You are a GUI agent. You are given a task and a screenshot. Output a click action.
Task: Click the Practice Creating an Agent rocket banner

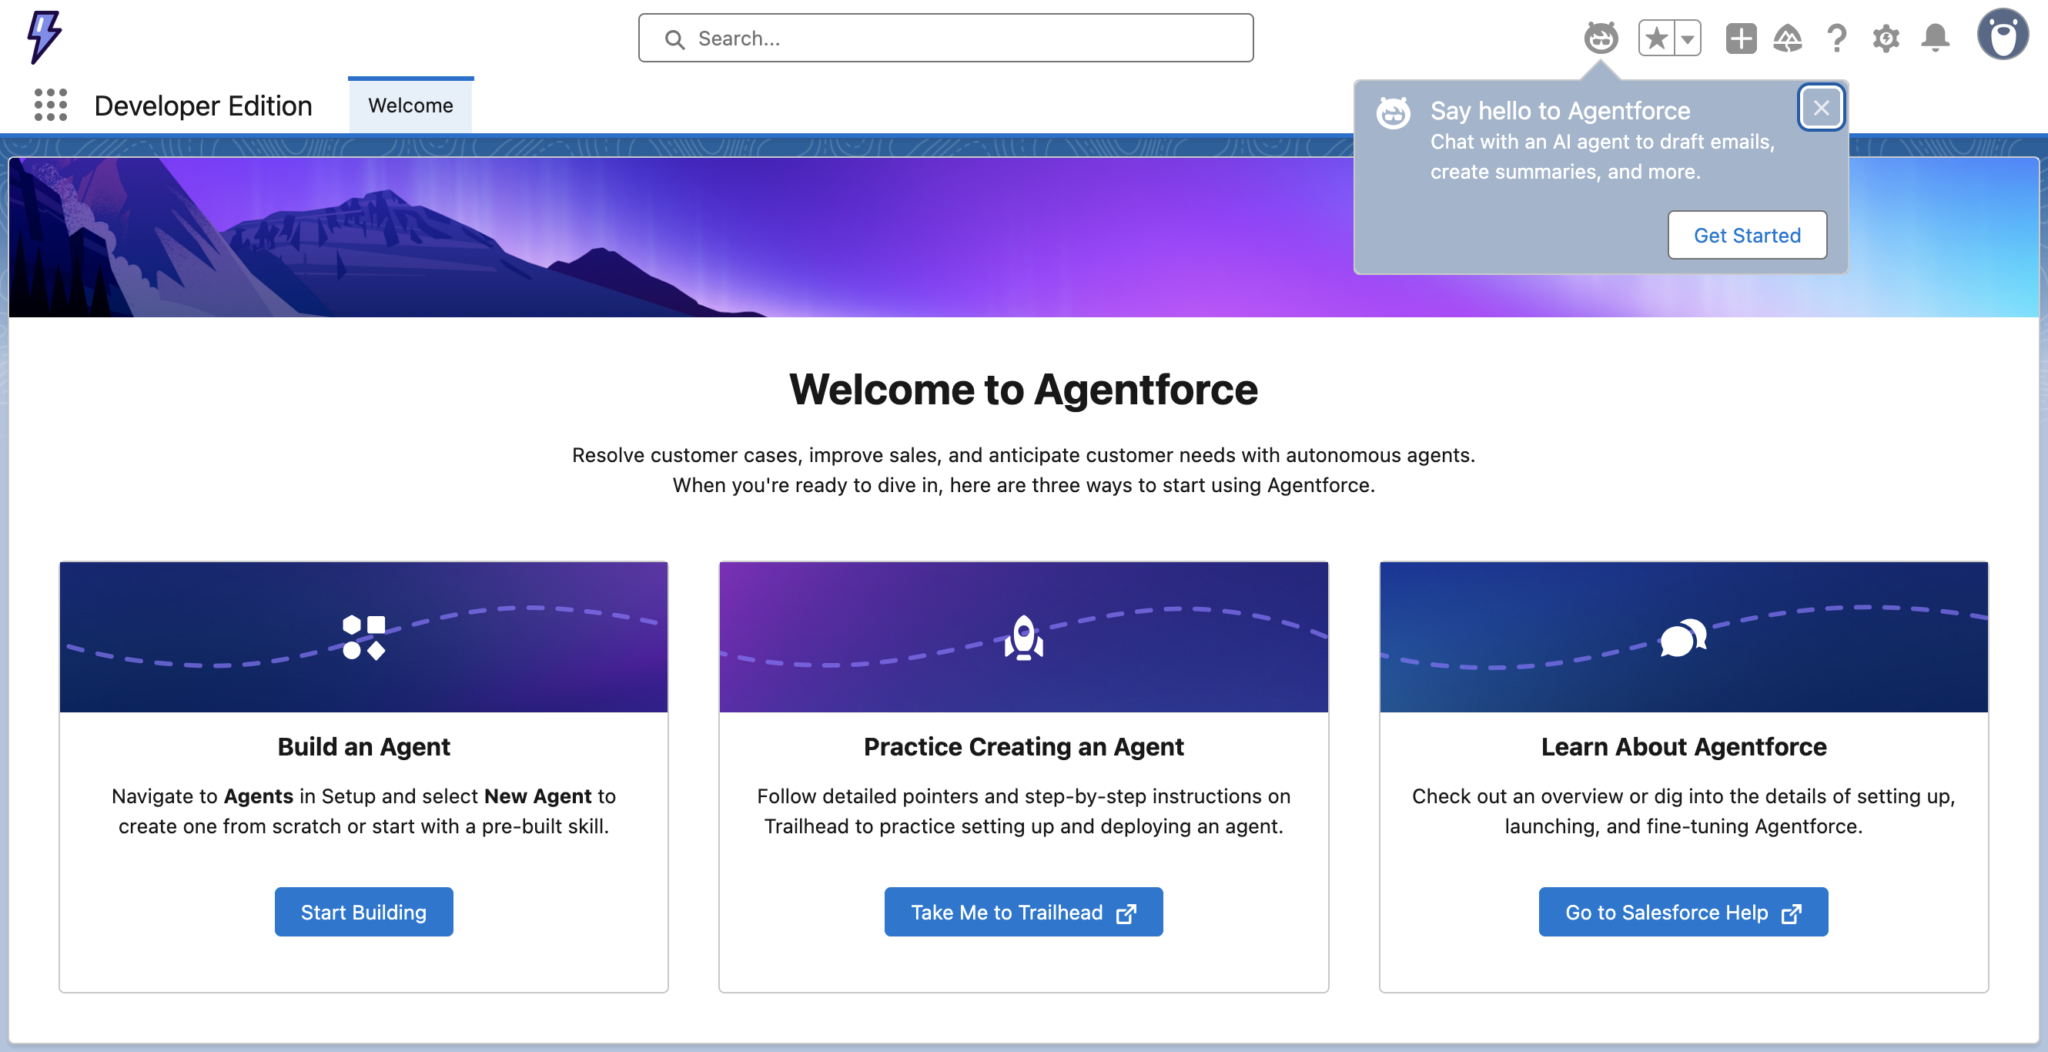click(x=1023, y=637)
